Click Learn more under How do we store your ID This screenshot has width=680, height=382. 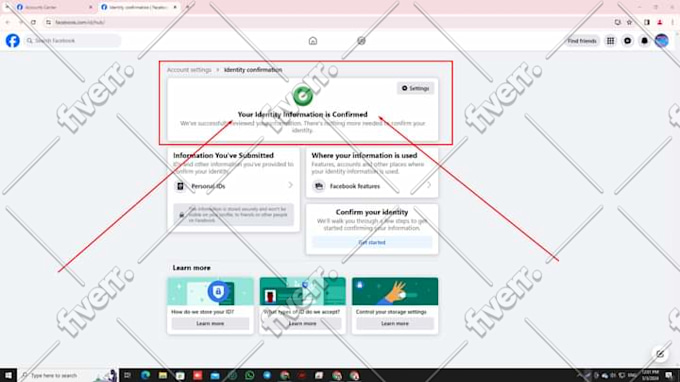click(x=210, y=323)
